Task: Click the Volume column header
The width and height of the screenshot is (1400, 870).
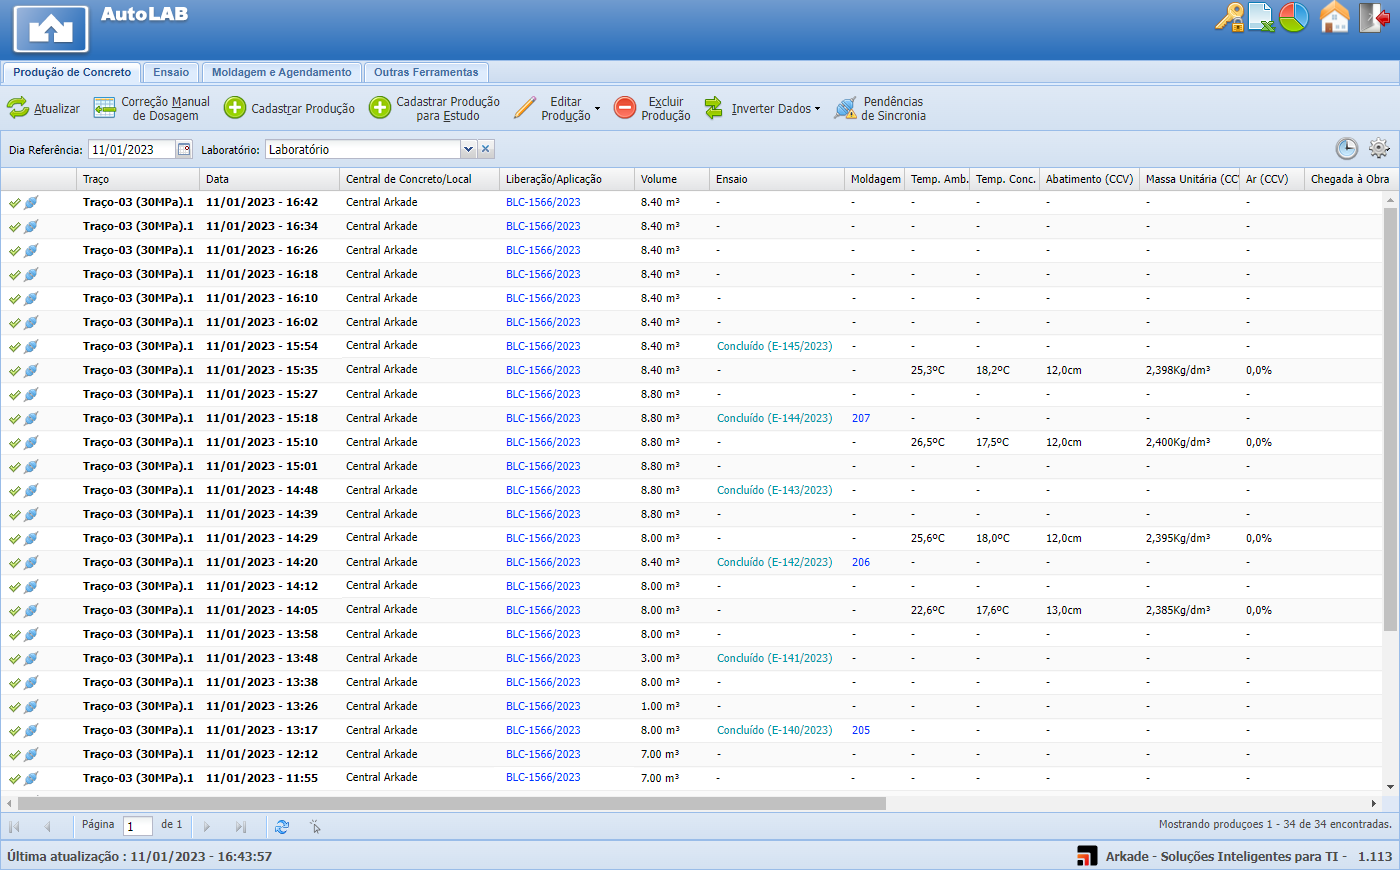Action: [x=672, y=179]
